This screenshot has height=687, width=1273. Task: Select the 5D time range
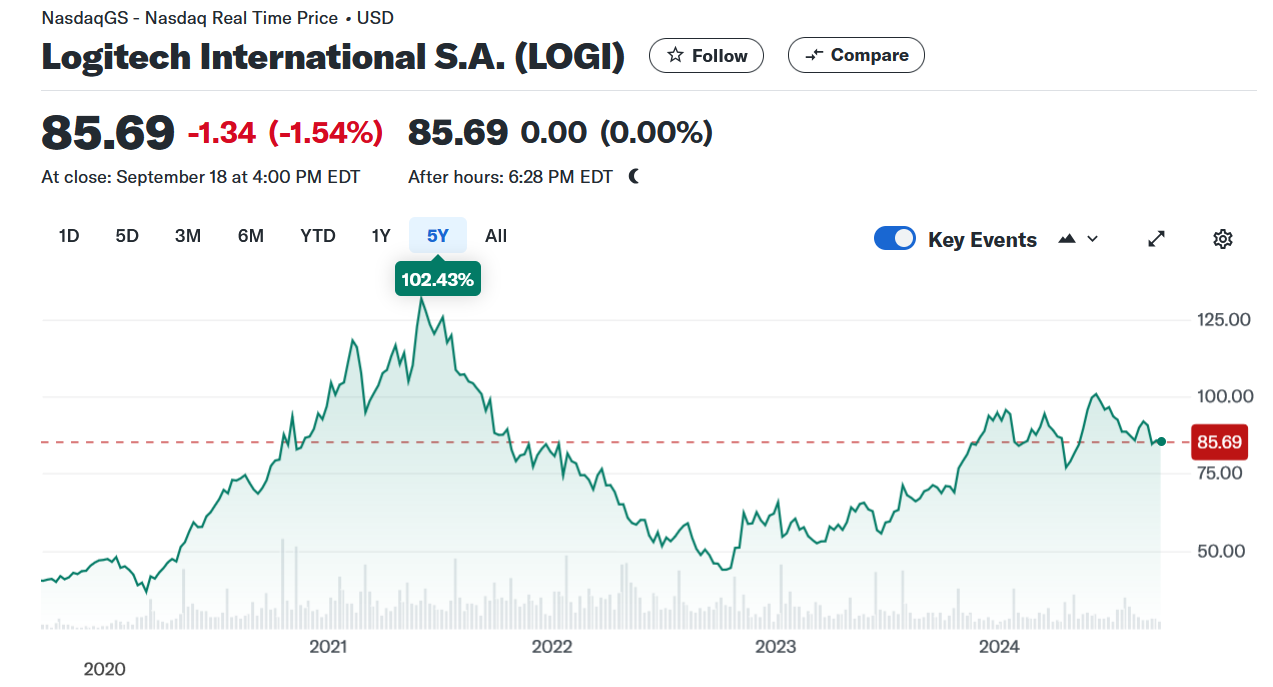(127, 236)
